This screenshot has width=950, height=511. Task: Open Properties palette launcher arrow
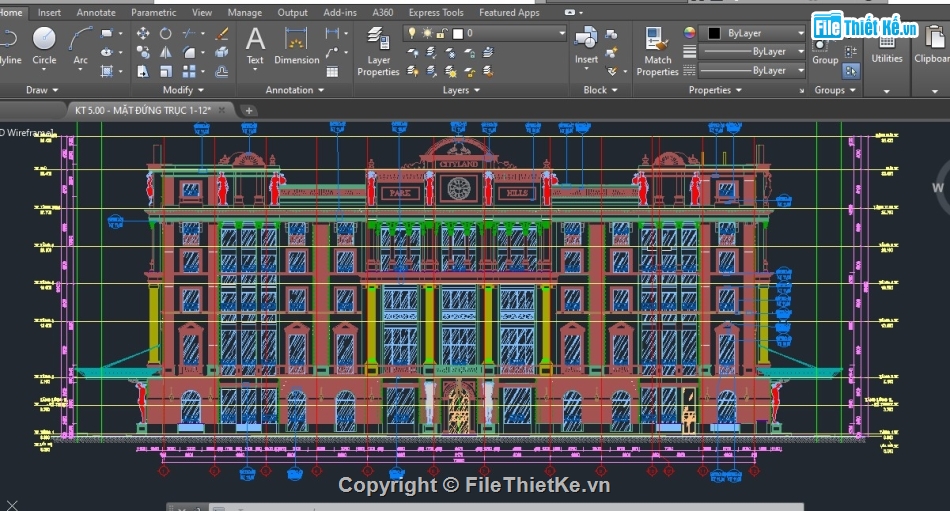(x=802, y=90)
